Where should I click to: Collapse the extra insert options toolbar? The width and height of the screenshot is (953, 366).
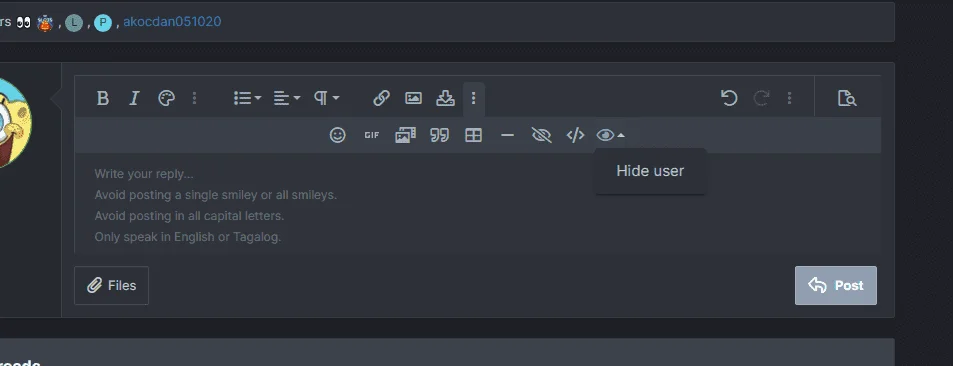(x=473, y=98)
